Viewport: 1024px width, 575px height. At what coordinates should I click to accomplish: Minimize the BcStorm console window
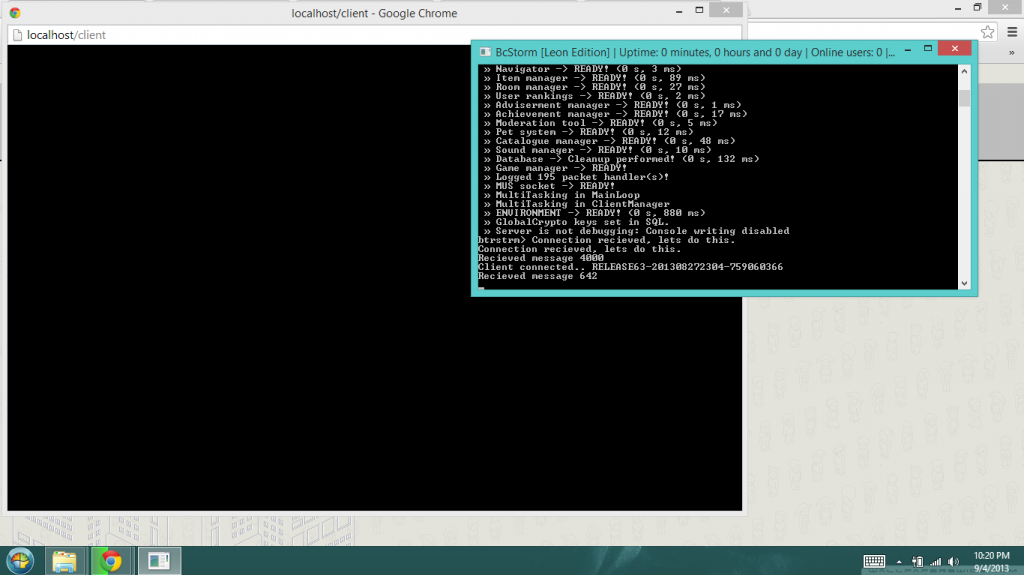905,49
